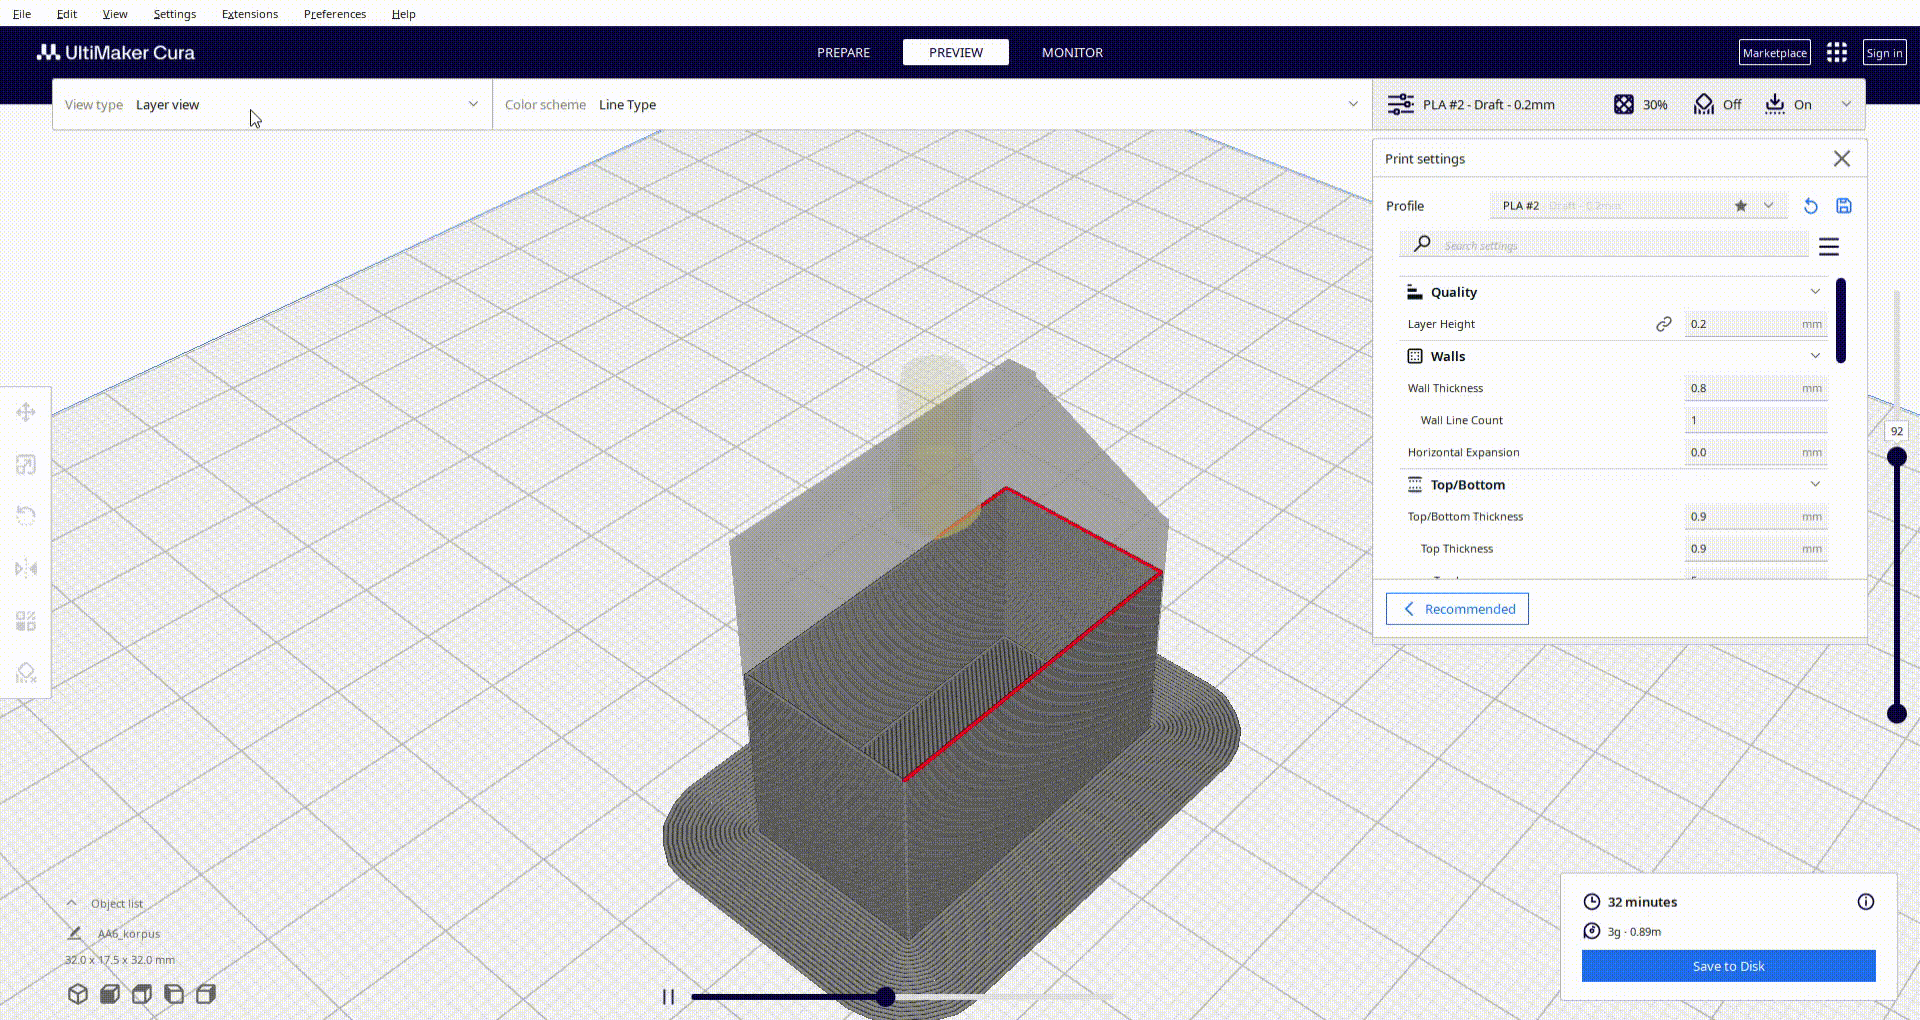Select the Move tool
The width and height of the screenshot is (1920, 1020).
point(26,411)
